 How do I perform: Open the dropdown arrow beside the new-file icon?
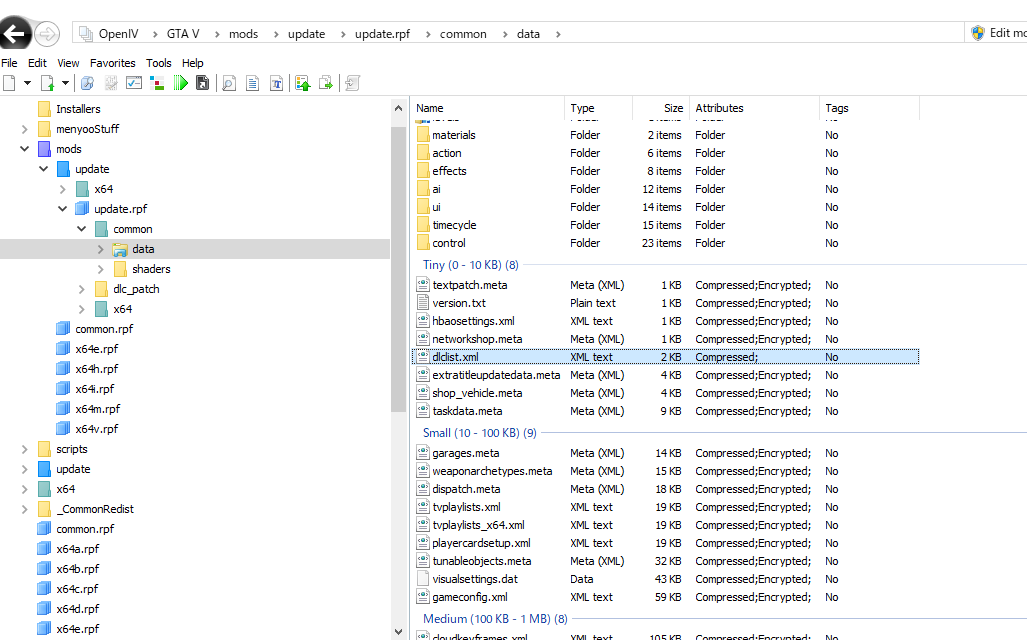[27, 83]
